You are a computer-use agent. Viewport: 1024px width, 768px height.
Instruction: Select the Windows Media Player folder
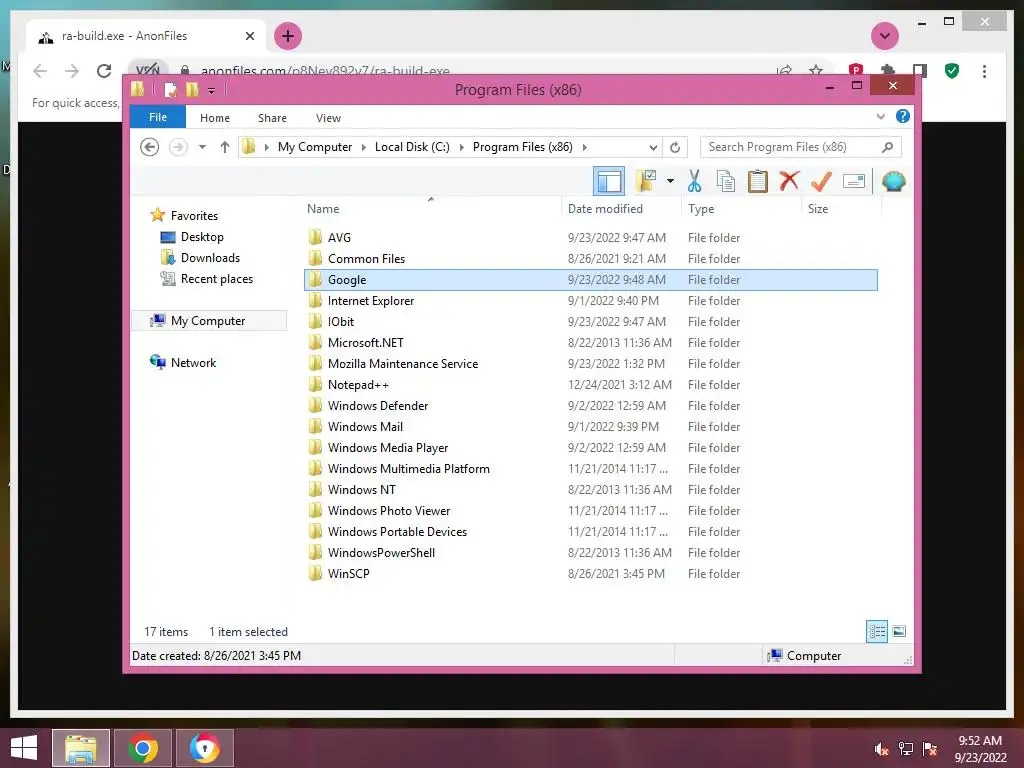coord(387,447)
